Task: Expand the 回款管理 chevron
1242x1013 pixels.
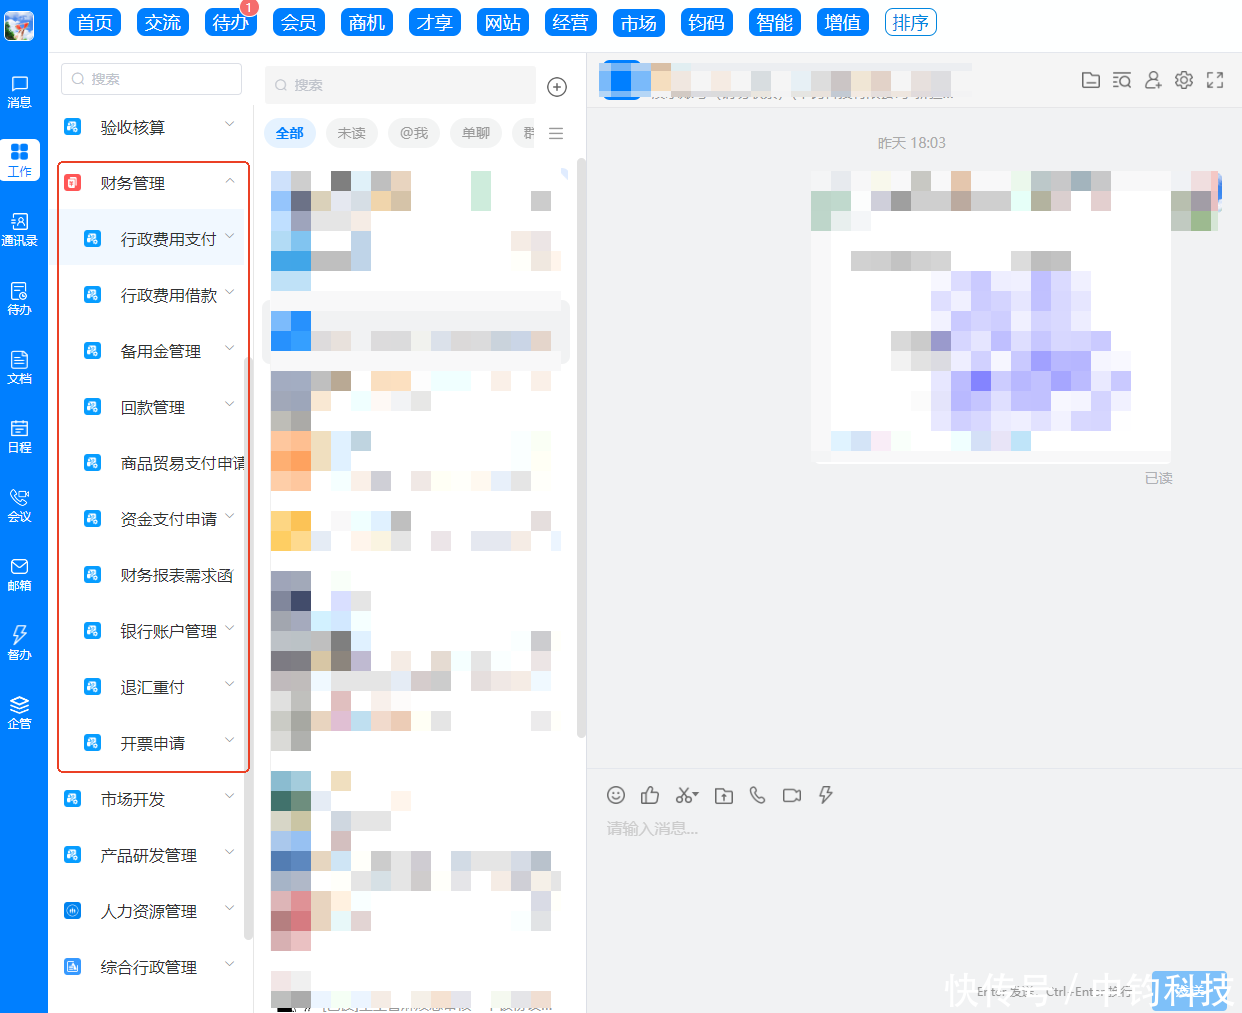Action: (x=230, y=404)
